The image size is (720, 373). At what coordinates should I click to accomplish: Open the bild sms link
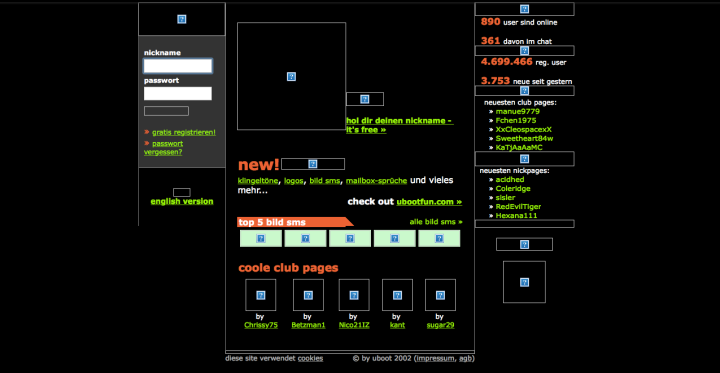pos(325,181)
